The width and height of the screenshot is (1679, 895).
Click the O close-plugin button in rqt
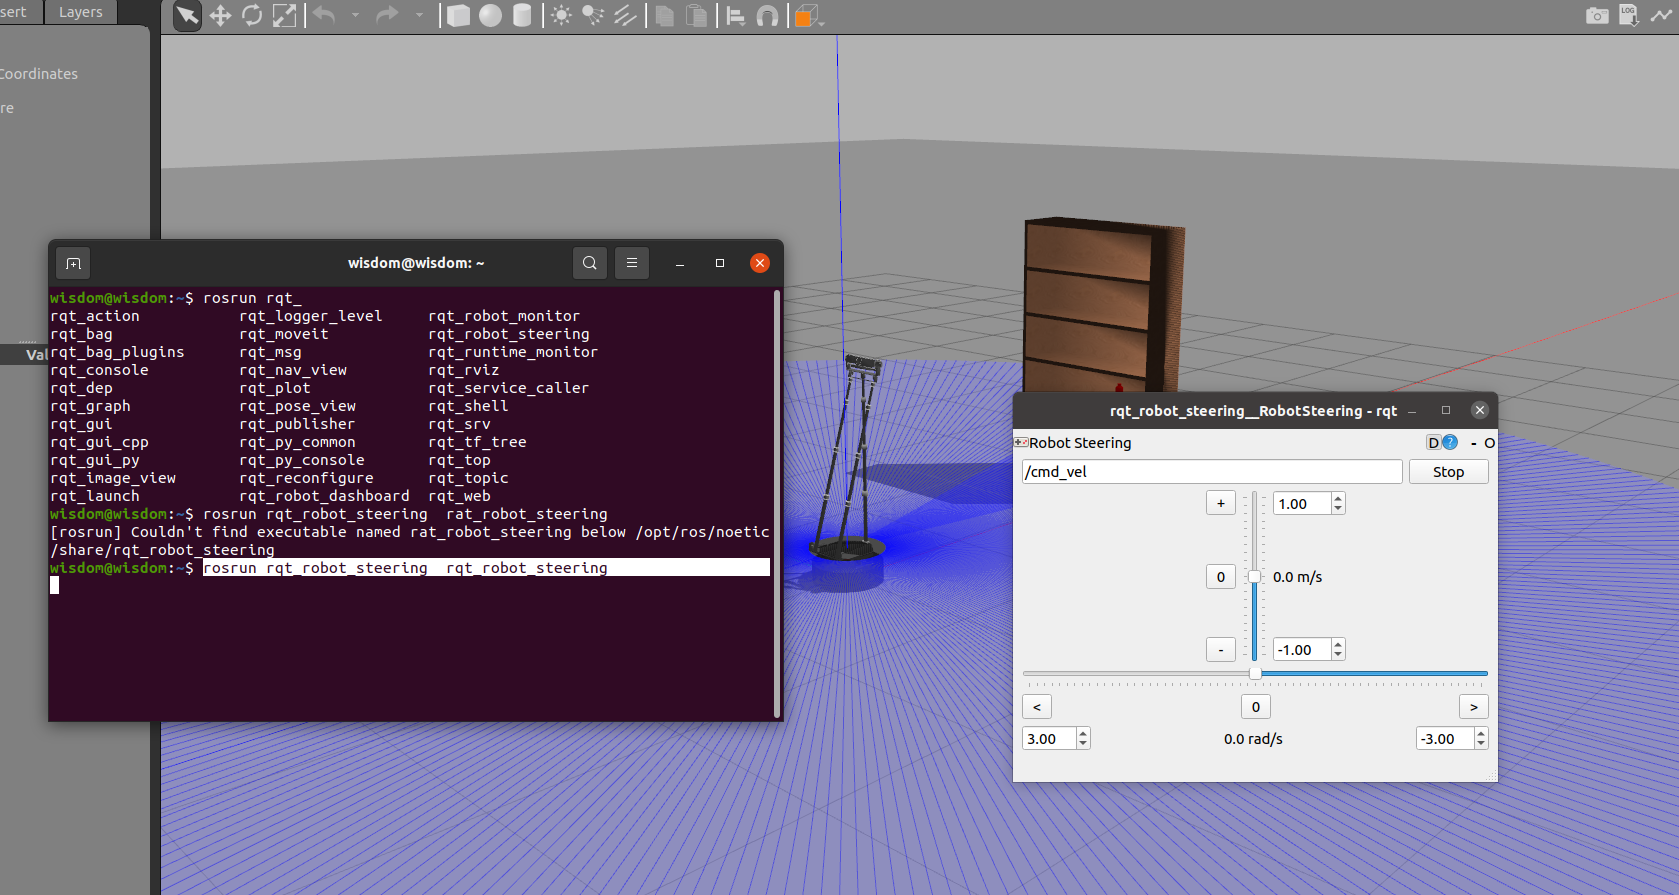tap(1489, 443)
